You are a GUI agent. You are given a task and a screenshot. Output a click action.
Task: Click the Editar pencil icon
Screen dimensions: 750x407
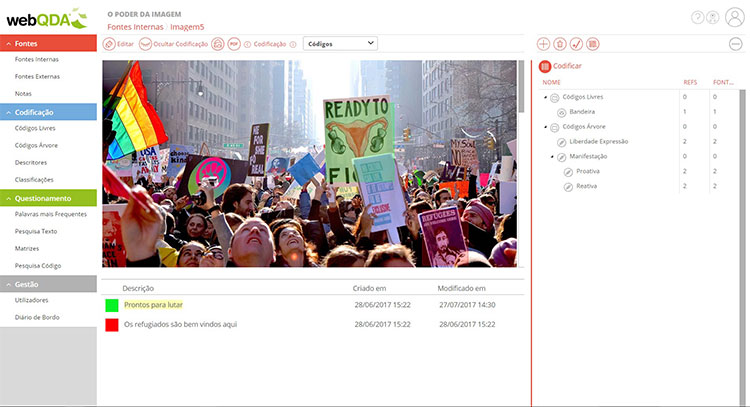tap(109, 44)
